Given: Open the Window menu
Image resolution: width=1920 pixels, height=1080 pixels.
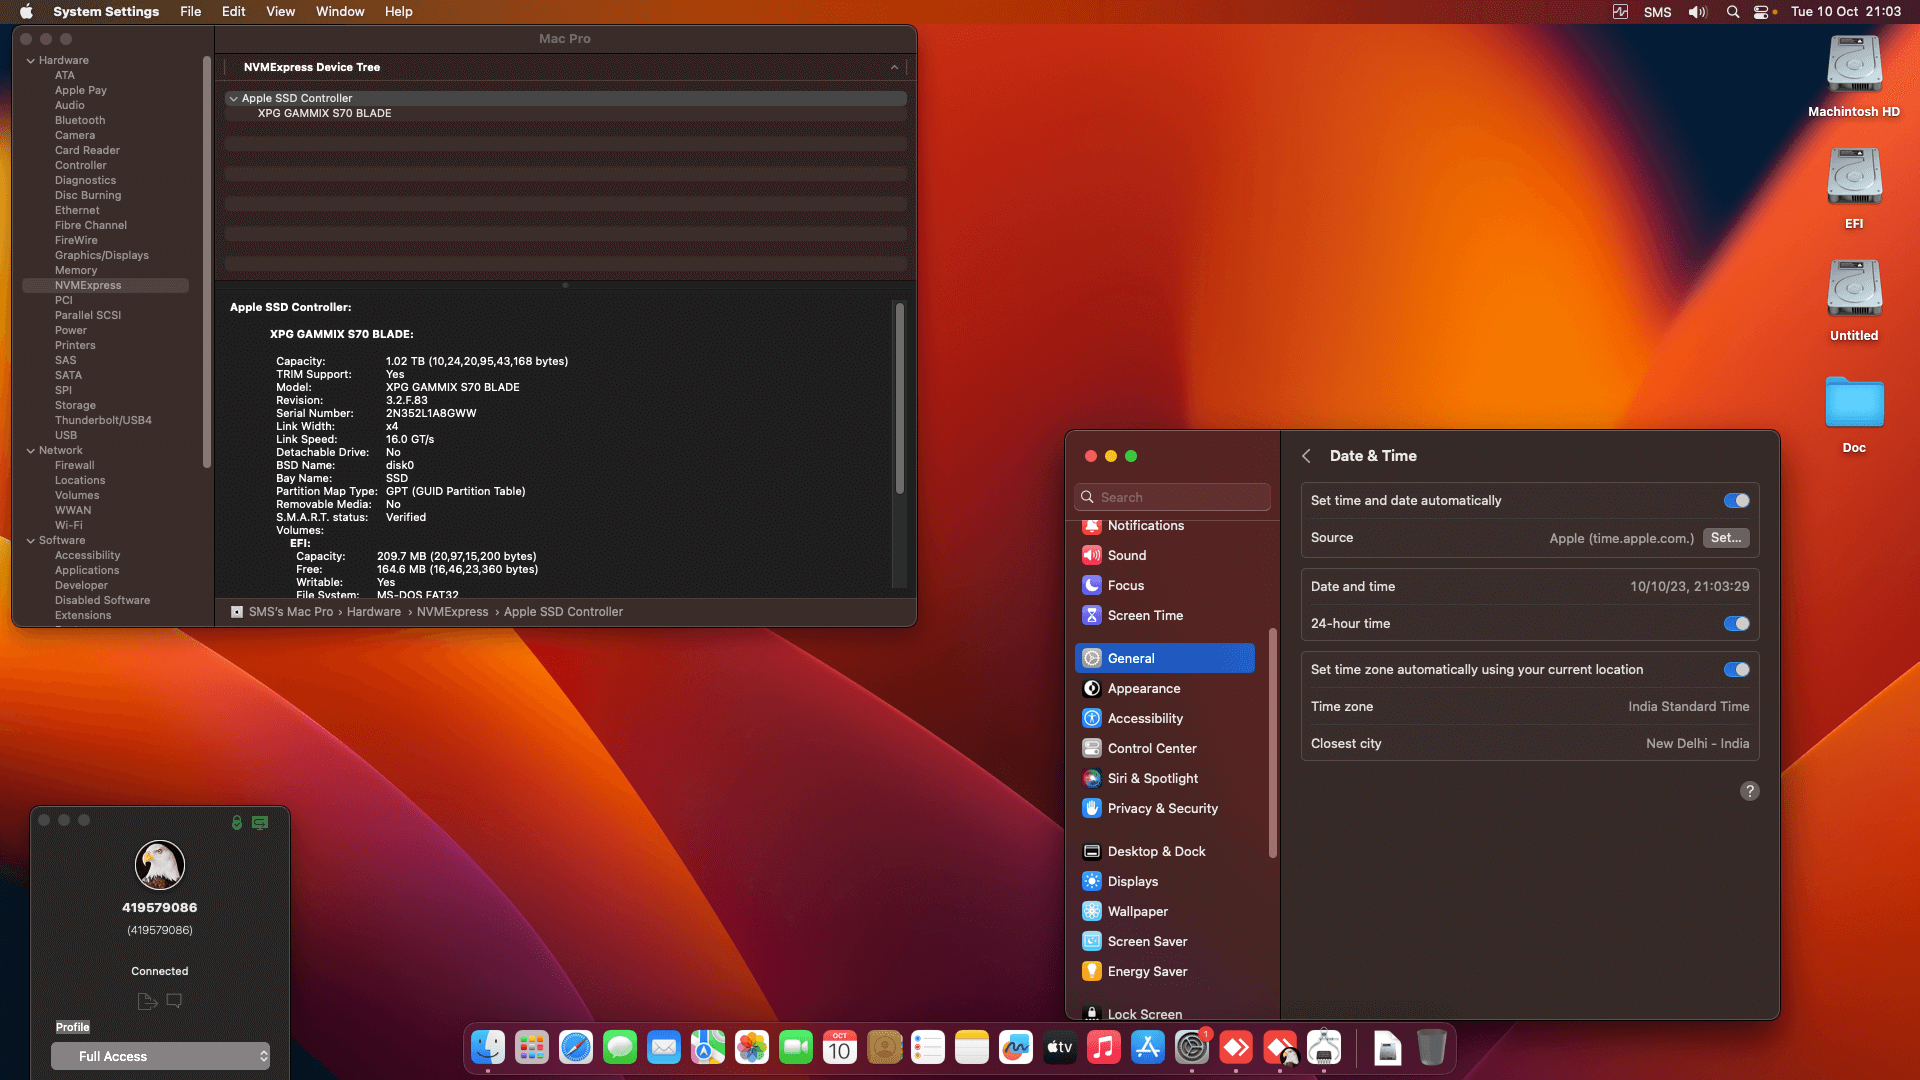Looking at the screenshot, I should pyautogui.click(x=339, y=11).
